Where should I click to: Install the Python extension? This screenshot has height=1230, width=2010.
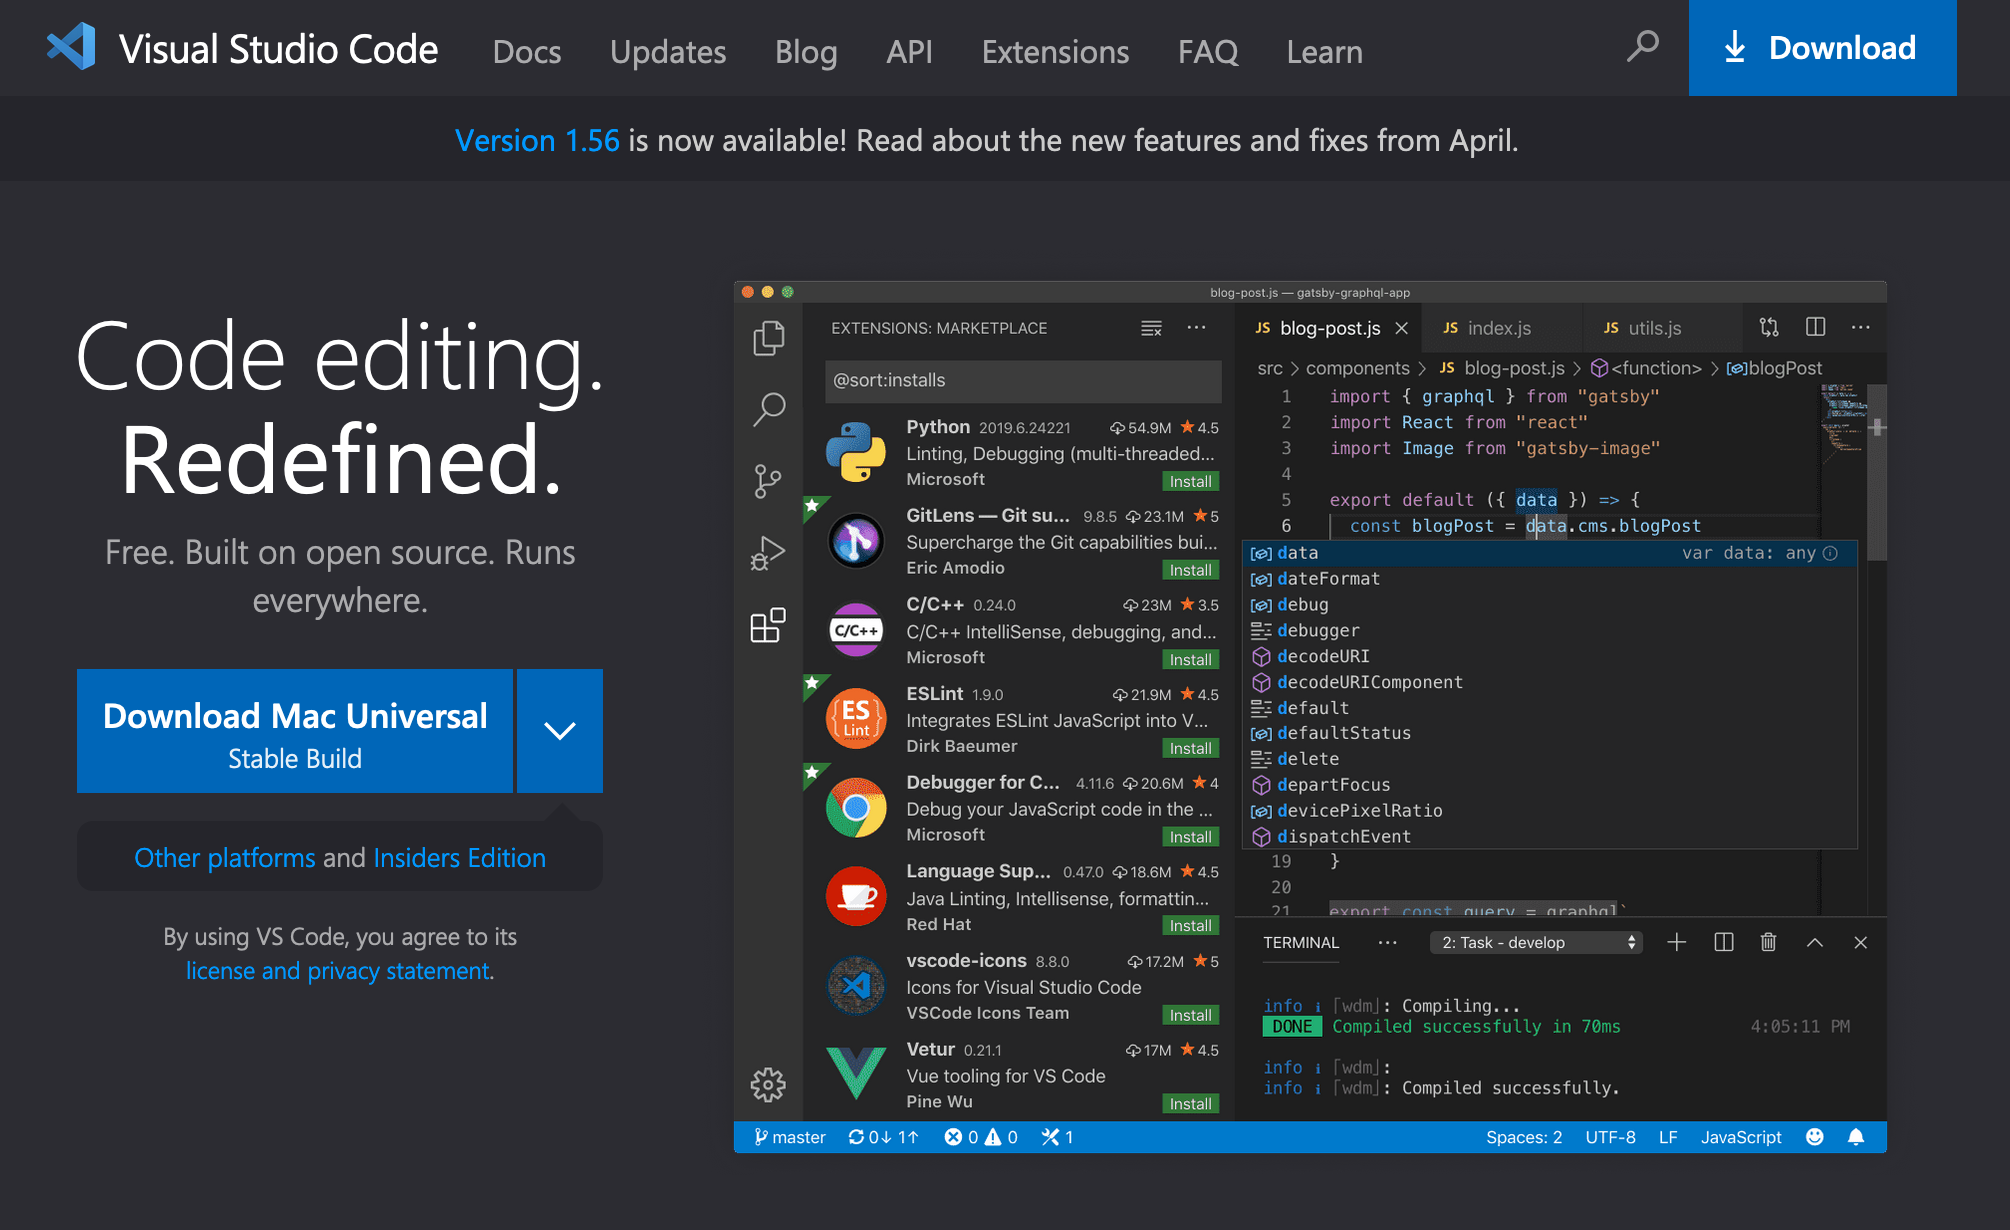1190,481
